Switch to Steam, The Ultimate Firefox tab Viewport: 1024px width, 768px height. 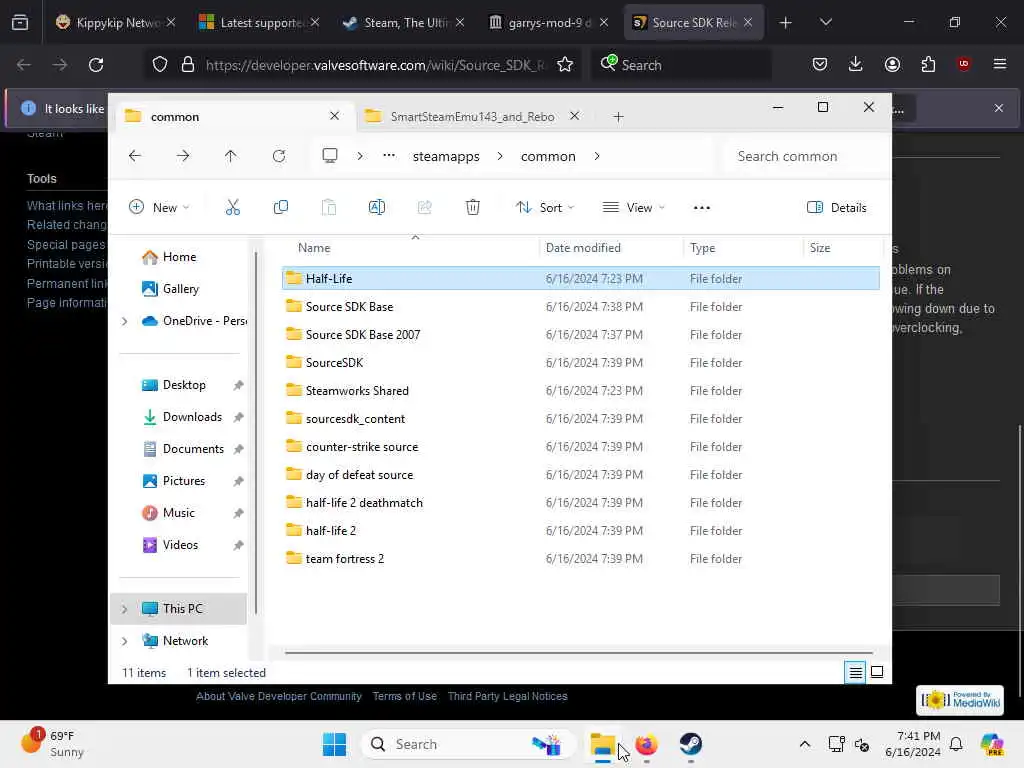[x=404, y=22]
